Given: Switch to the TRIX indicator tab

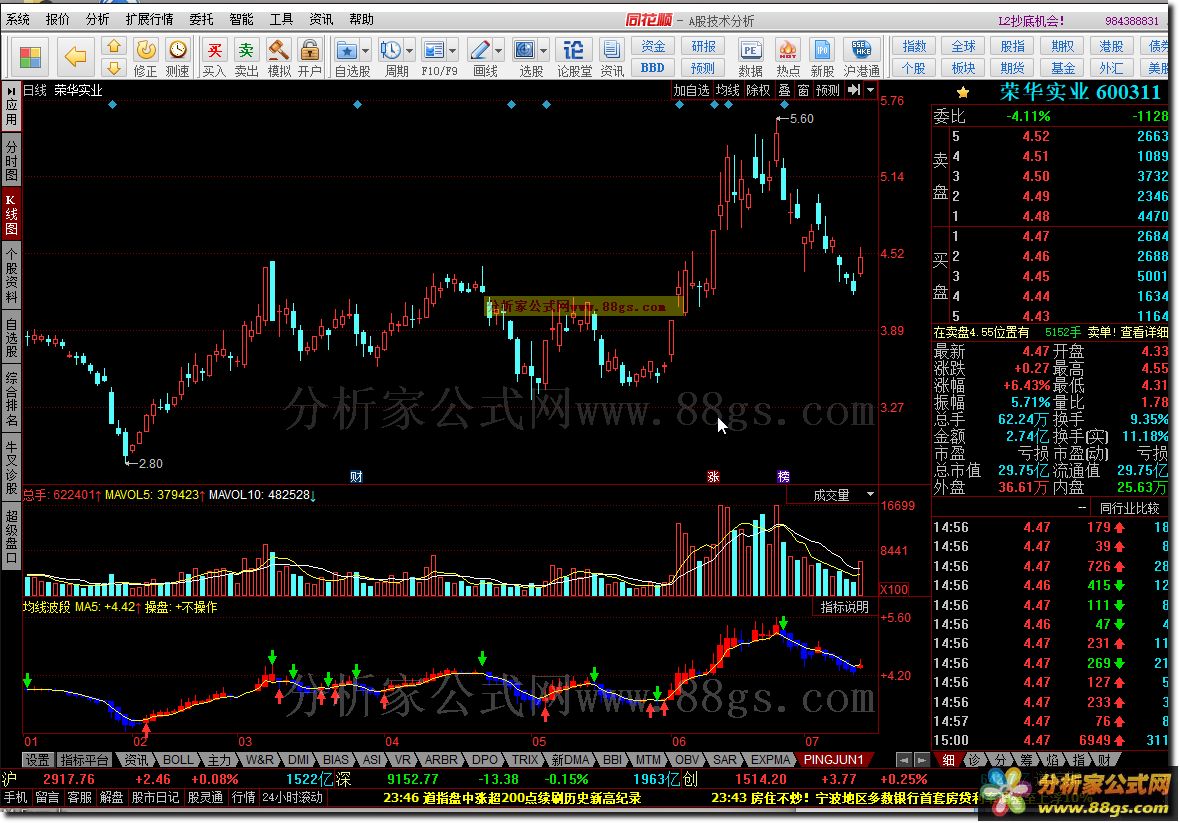Looking at the screenshot, I should (x=524, y=760).
